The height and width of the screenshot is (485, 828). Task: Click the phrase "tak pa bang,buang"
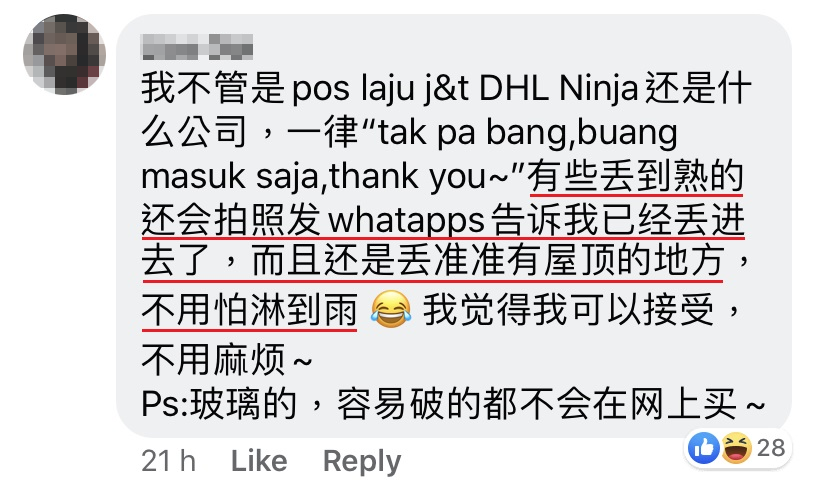point(528,133)
